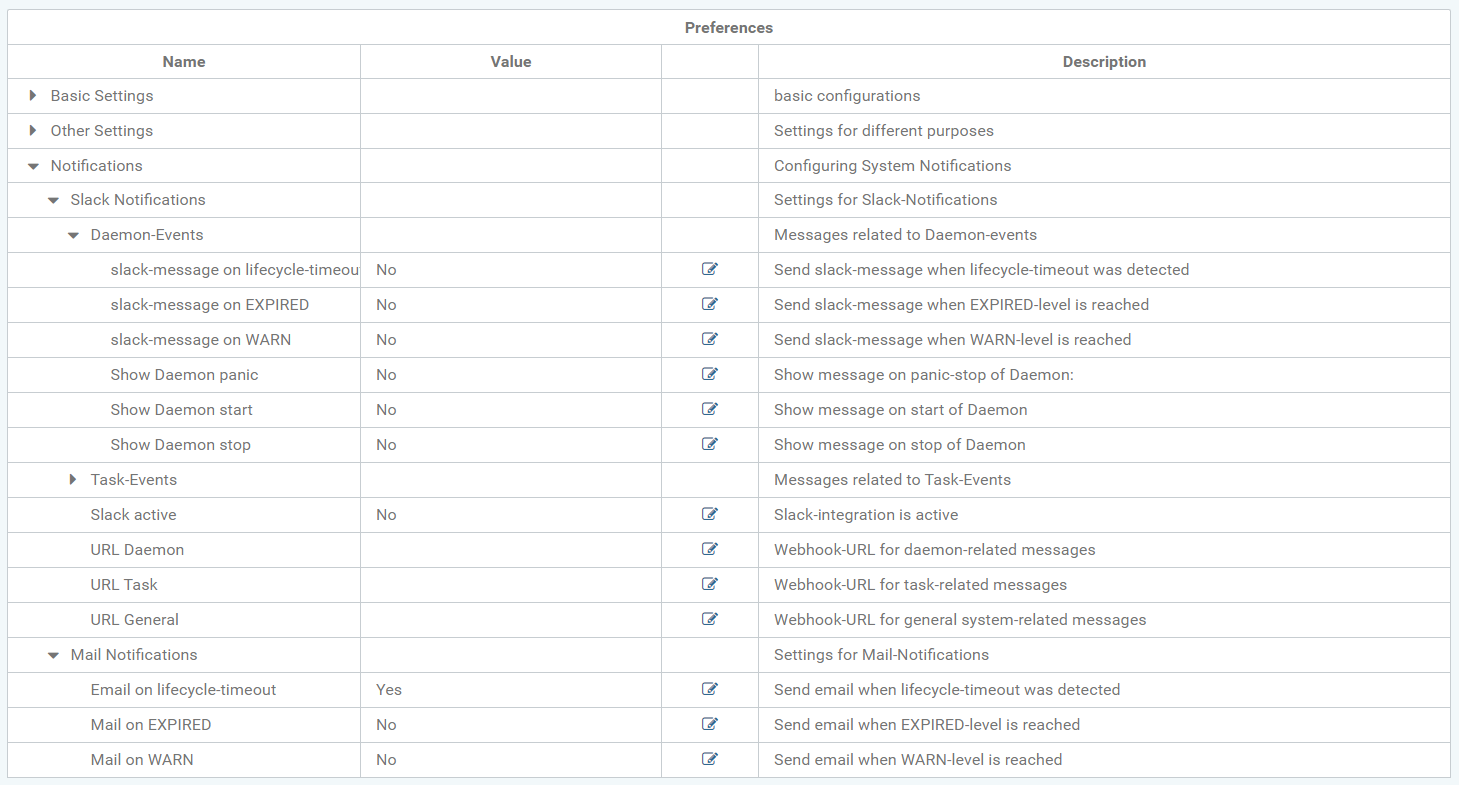The image size is (1459, 785).
Task: Expand the Other Settings group
Action: click(x=33, y=131)
